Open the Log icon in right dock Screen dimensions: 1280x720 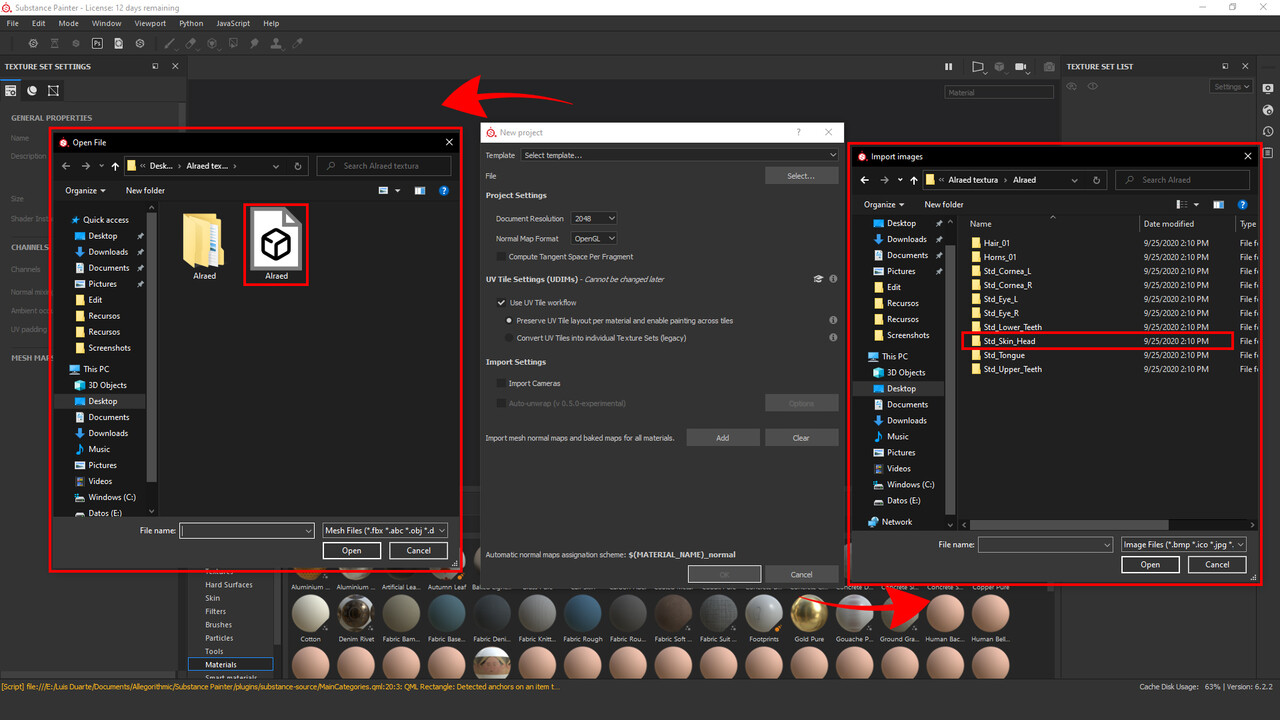tap(1268, 153)
